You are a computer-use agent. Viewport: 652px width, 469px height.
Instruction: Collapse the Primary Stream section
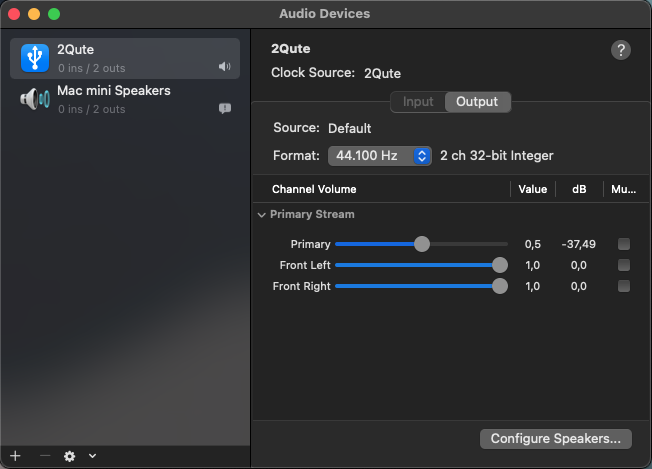click(x=262, y=215)
